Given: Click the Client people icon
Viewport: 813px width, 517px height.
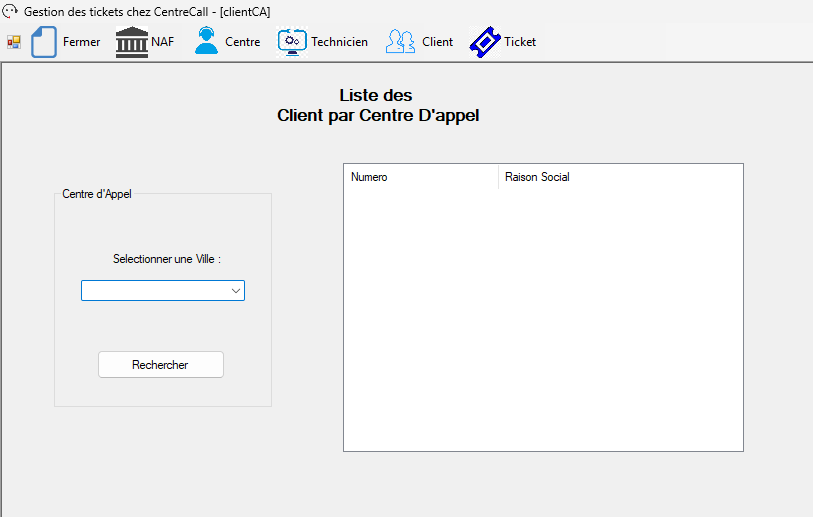Looking at the screenshot, I should click(401, 42).
